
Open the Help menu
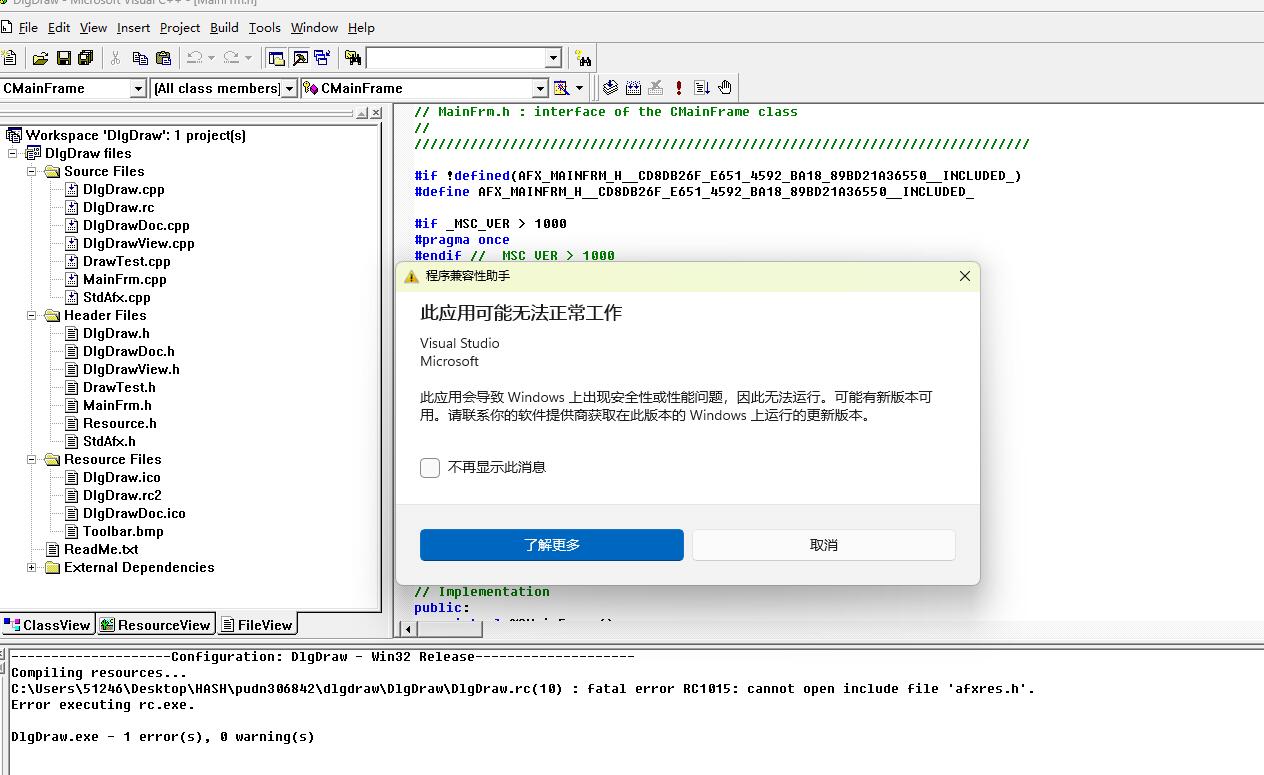(361, 28)
